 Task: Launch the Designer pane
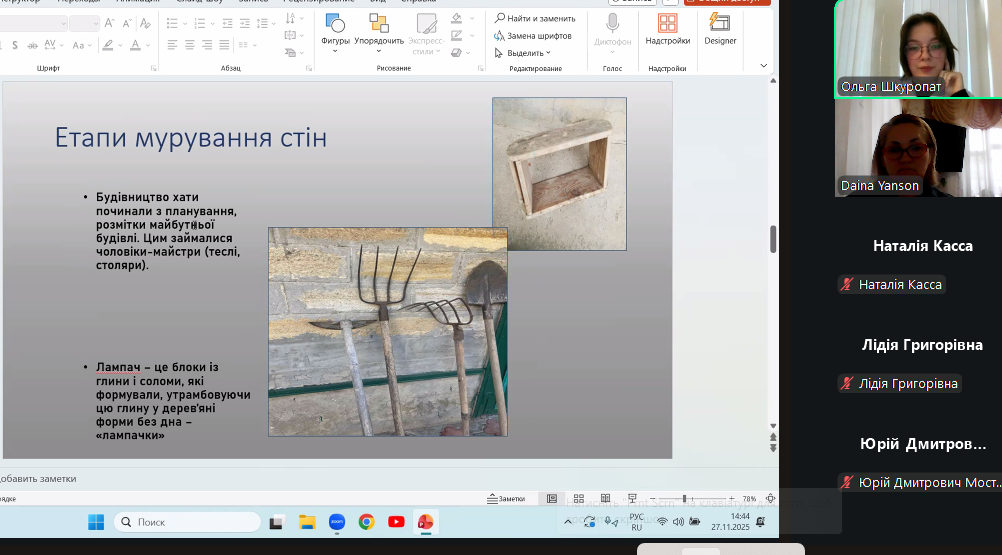click(x=720, y=30)
